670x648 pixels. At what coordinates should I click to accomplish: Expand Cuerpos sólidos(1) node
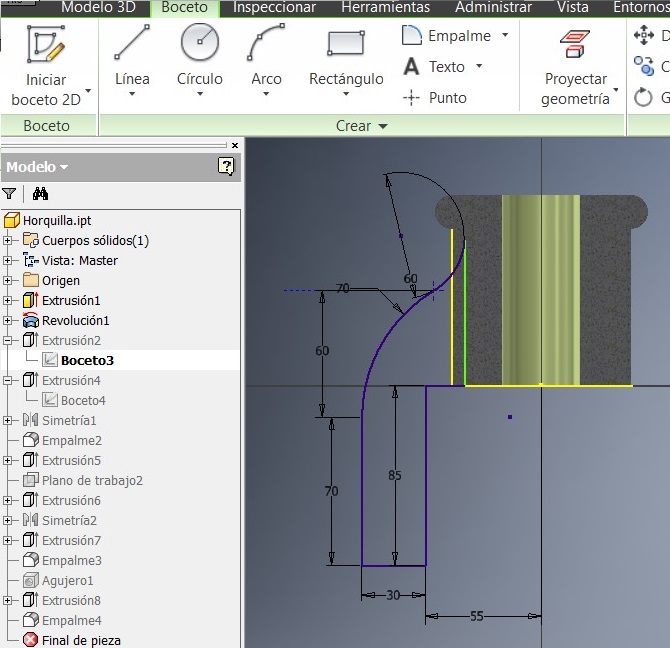[7, 240]
